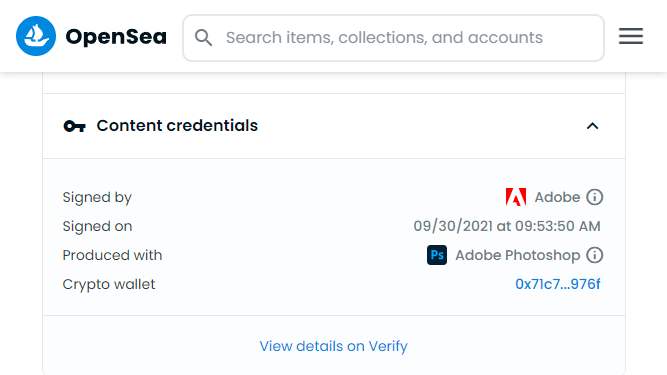The height and width of the screenshot is (375, 667).
Task: Open the crypto wallet address 0x71c7...976f
Action: 558,284
